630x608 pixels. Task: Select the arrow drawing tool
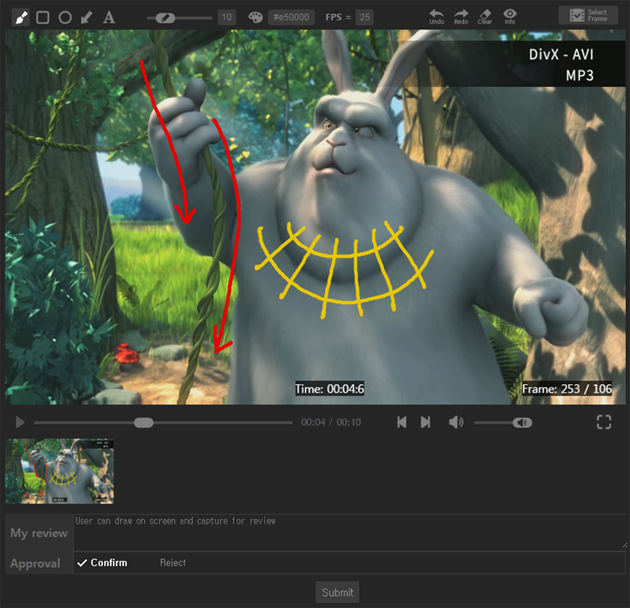[x=87, y=17]
